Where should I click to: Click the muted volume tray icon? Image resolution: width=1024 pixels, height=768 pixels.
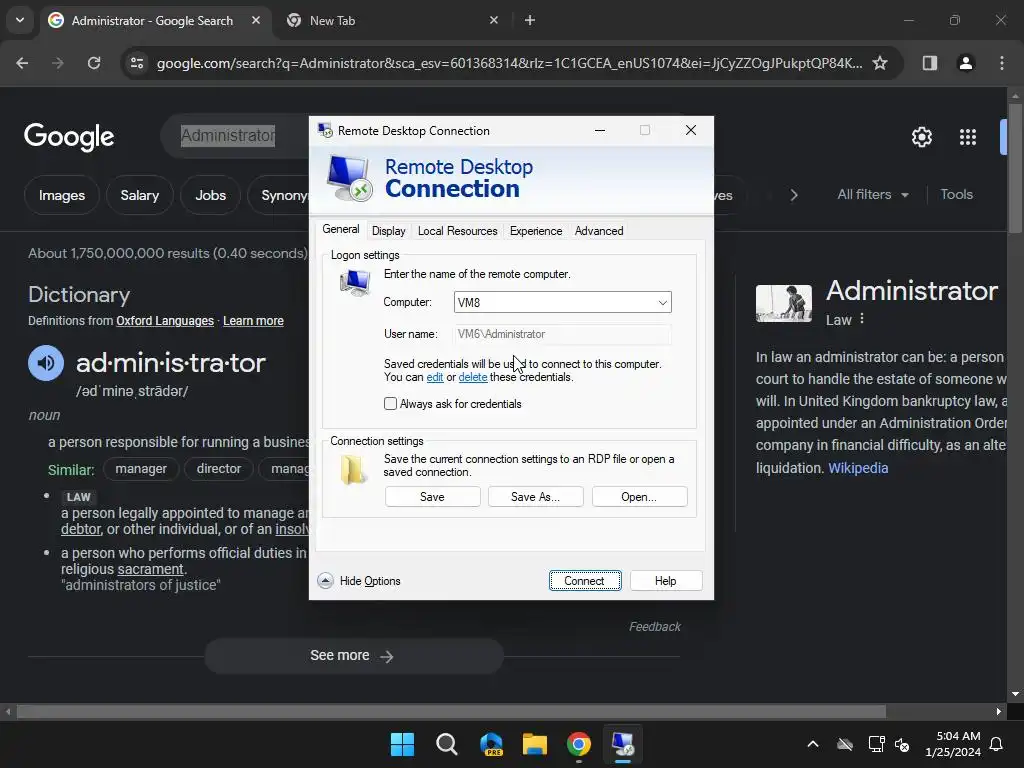[x=902, y=744]
